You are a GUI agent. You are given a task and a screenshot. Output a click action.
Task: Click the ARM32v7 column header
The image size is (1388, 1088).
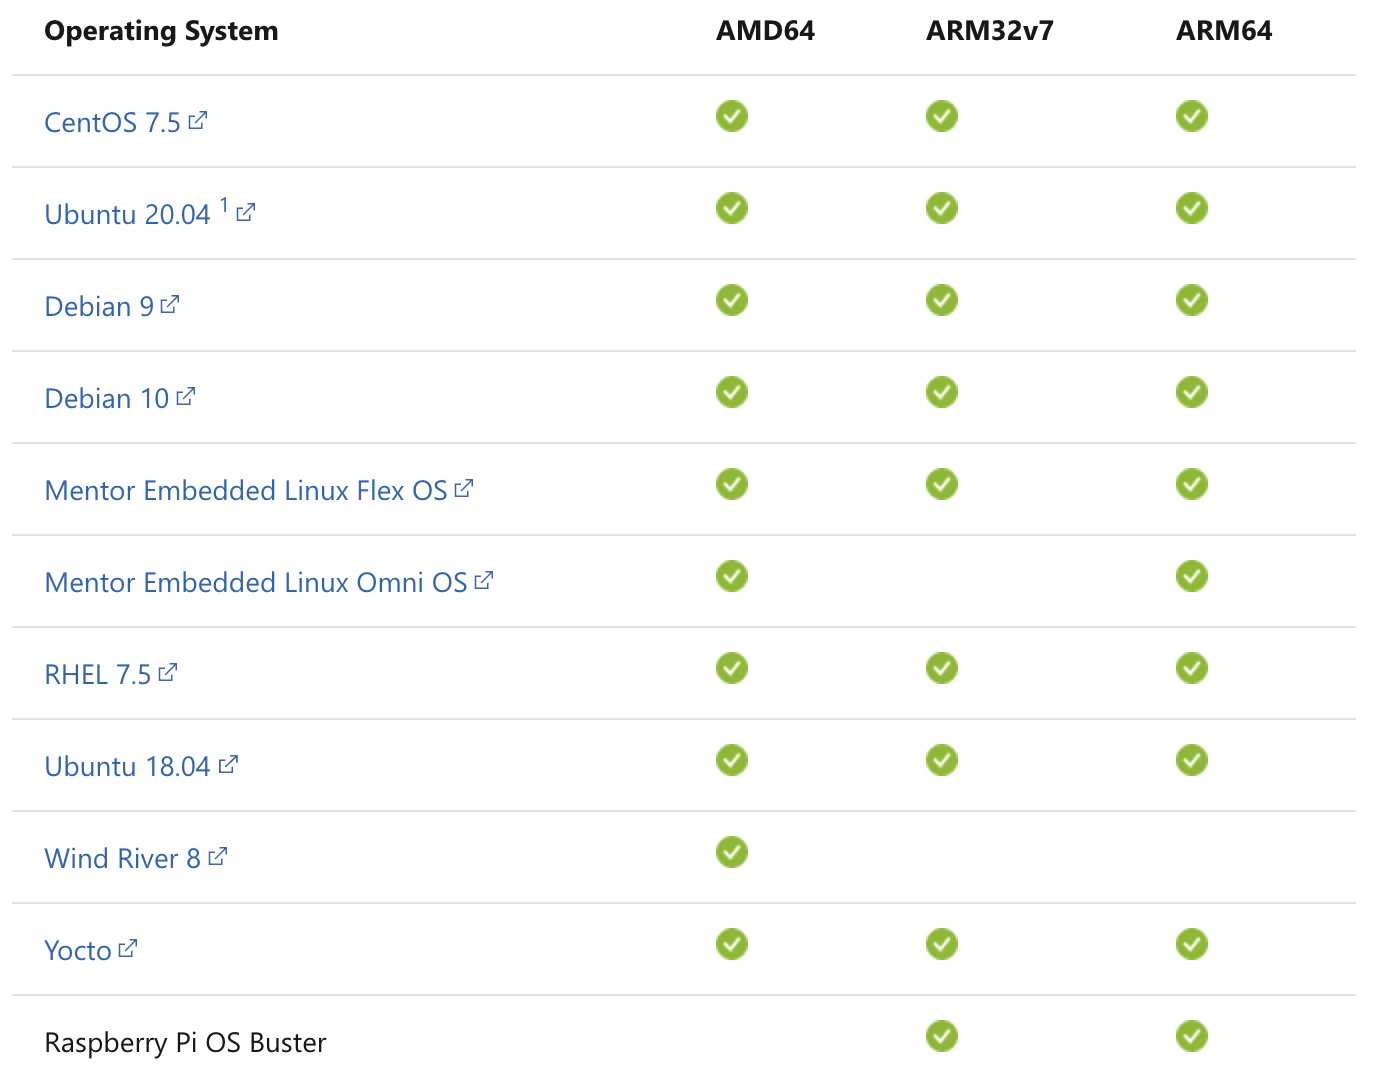coord(990,31)
